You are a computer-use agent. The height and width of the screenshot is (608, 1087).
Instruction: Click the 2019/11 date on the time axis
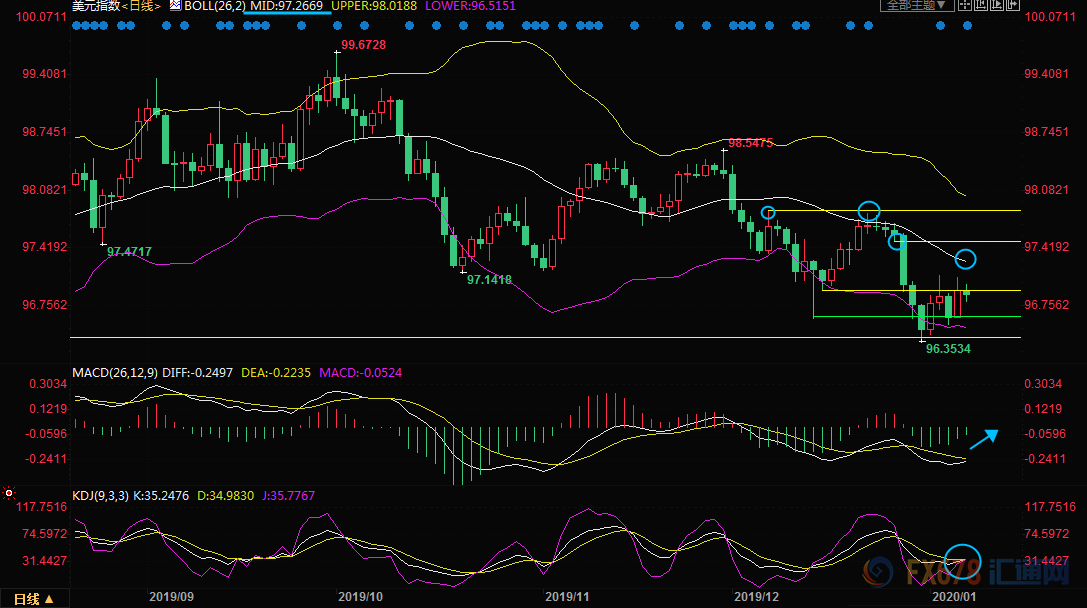tap(567, 596)
